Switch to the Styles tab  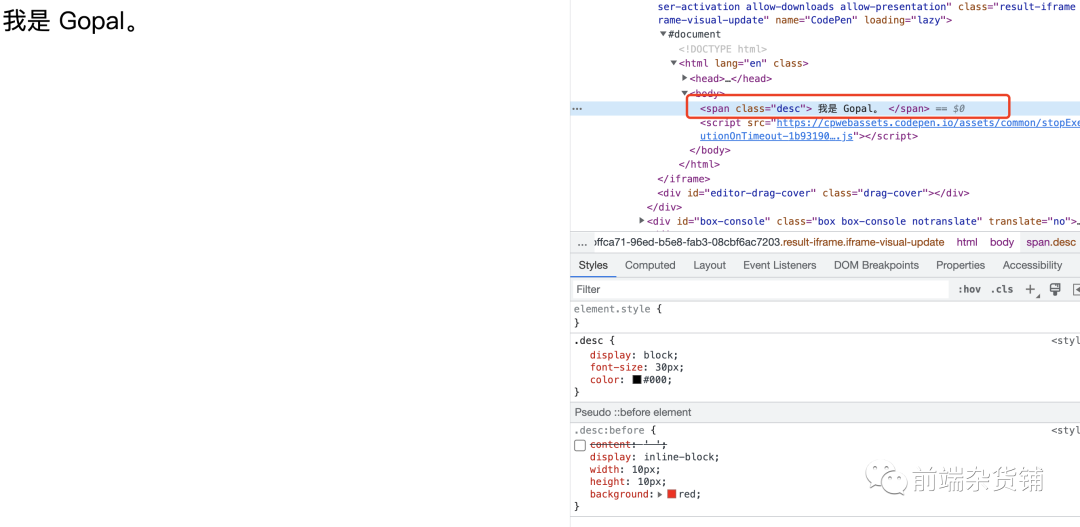593,265
